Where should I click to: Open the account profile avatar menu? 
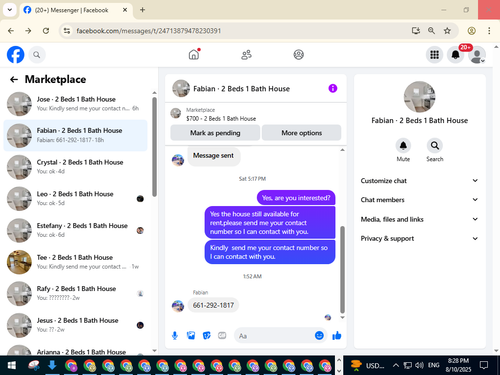pyautogui.click(x=477, y=55)
